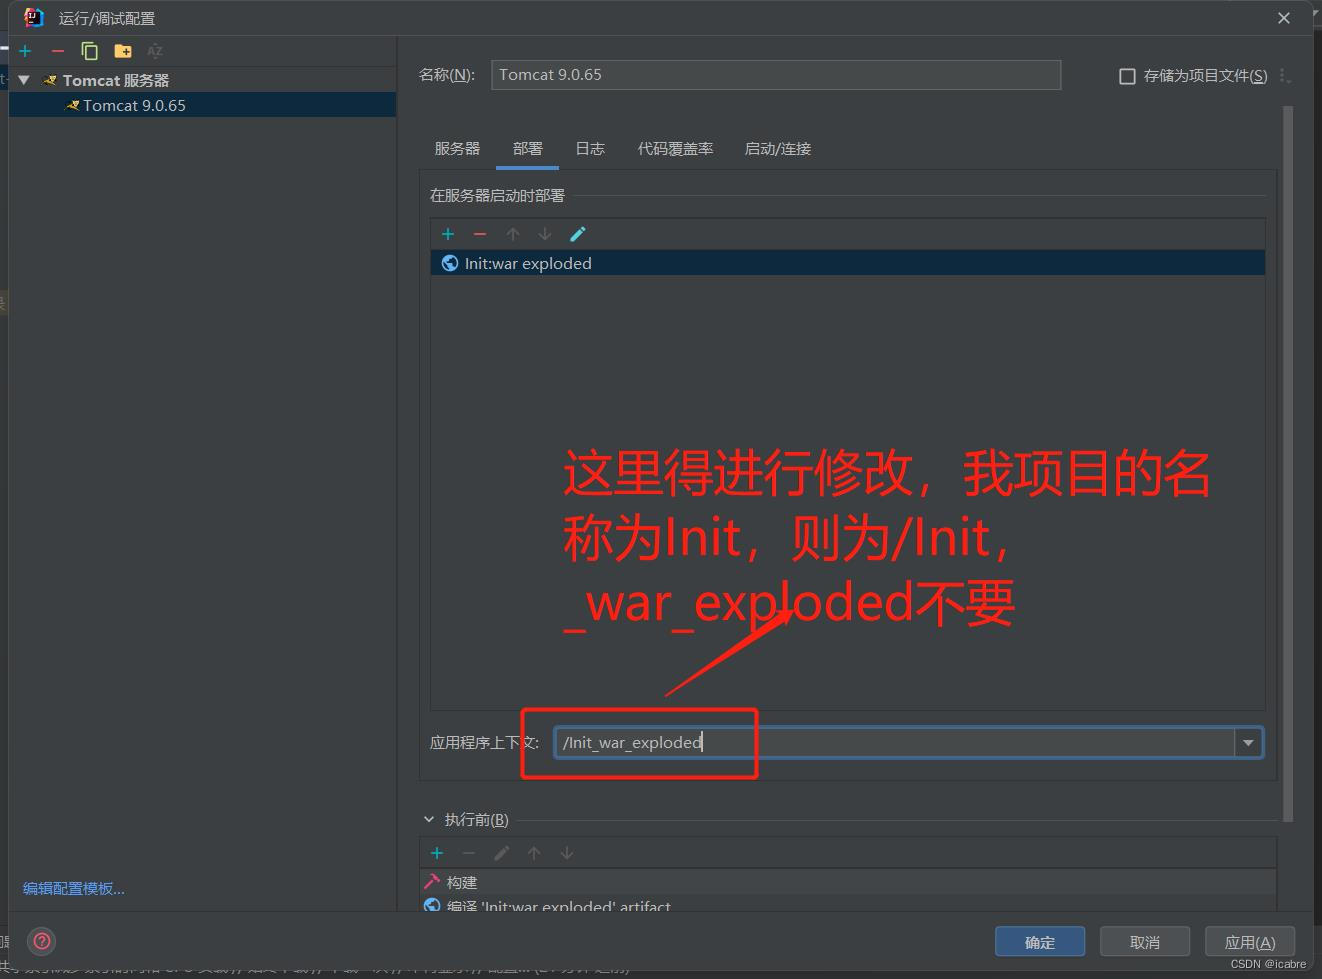Close the 运行/调试配置 dialog

(1284, 18)
